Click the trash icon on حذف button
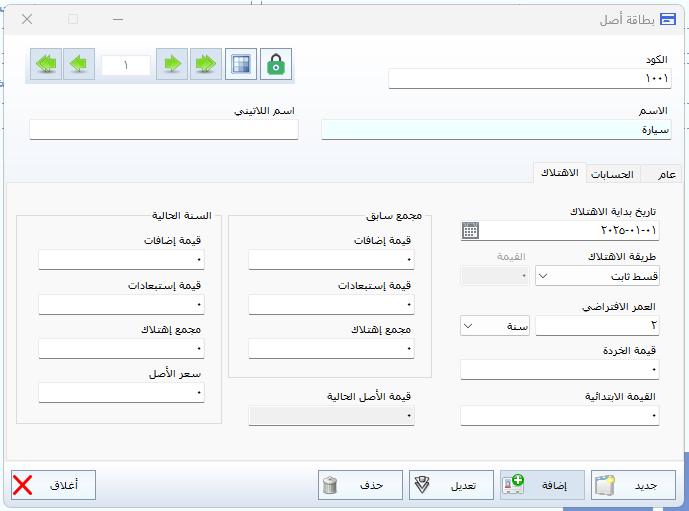This screenshot has height=511, width=689. click(331, 486)
